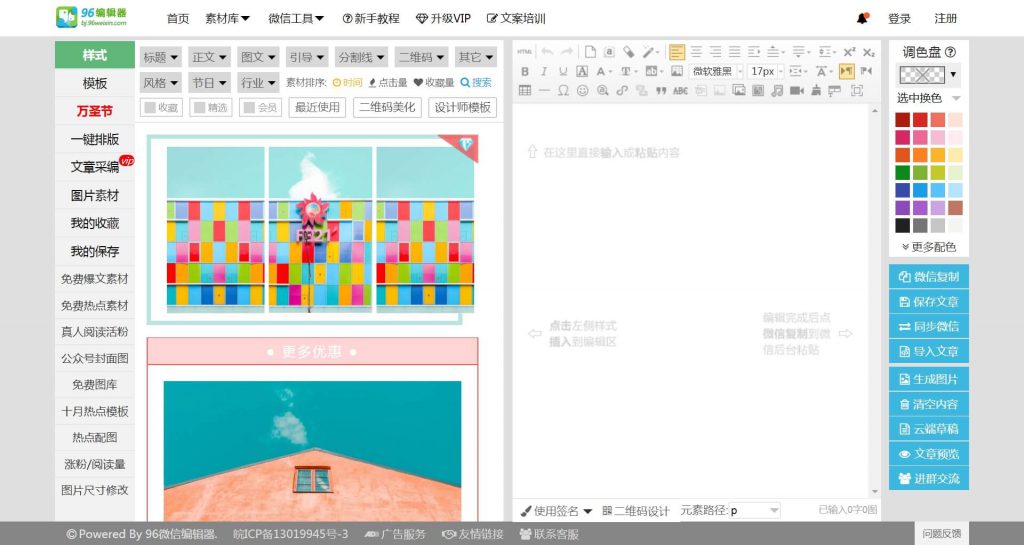
Task: Check the 会员 filter checkbox
Action: pyautogui.click(x=260, y=108)
